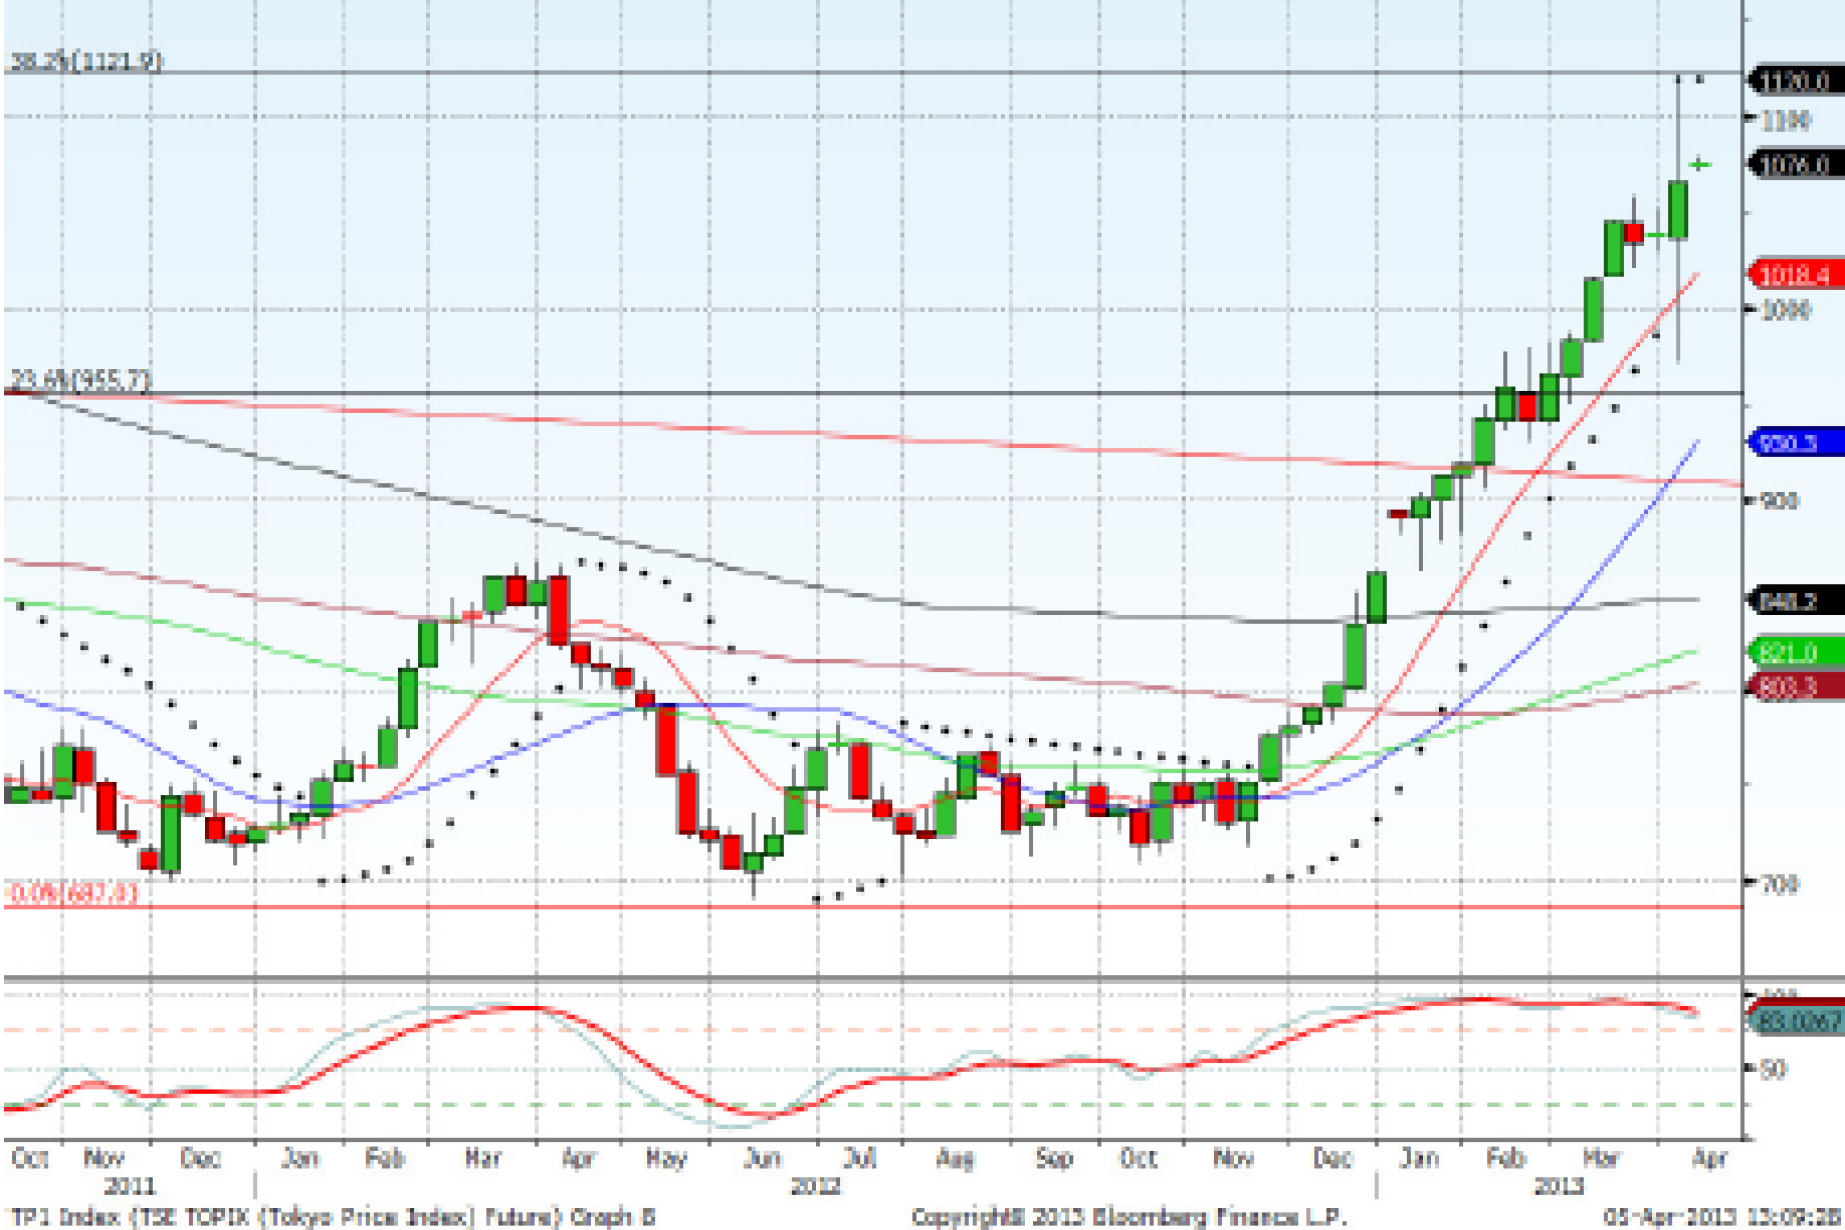Click the 700 price axis label

(x=1778, y=884)
